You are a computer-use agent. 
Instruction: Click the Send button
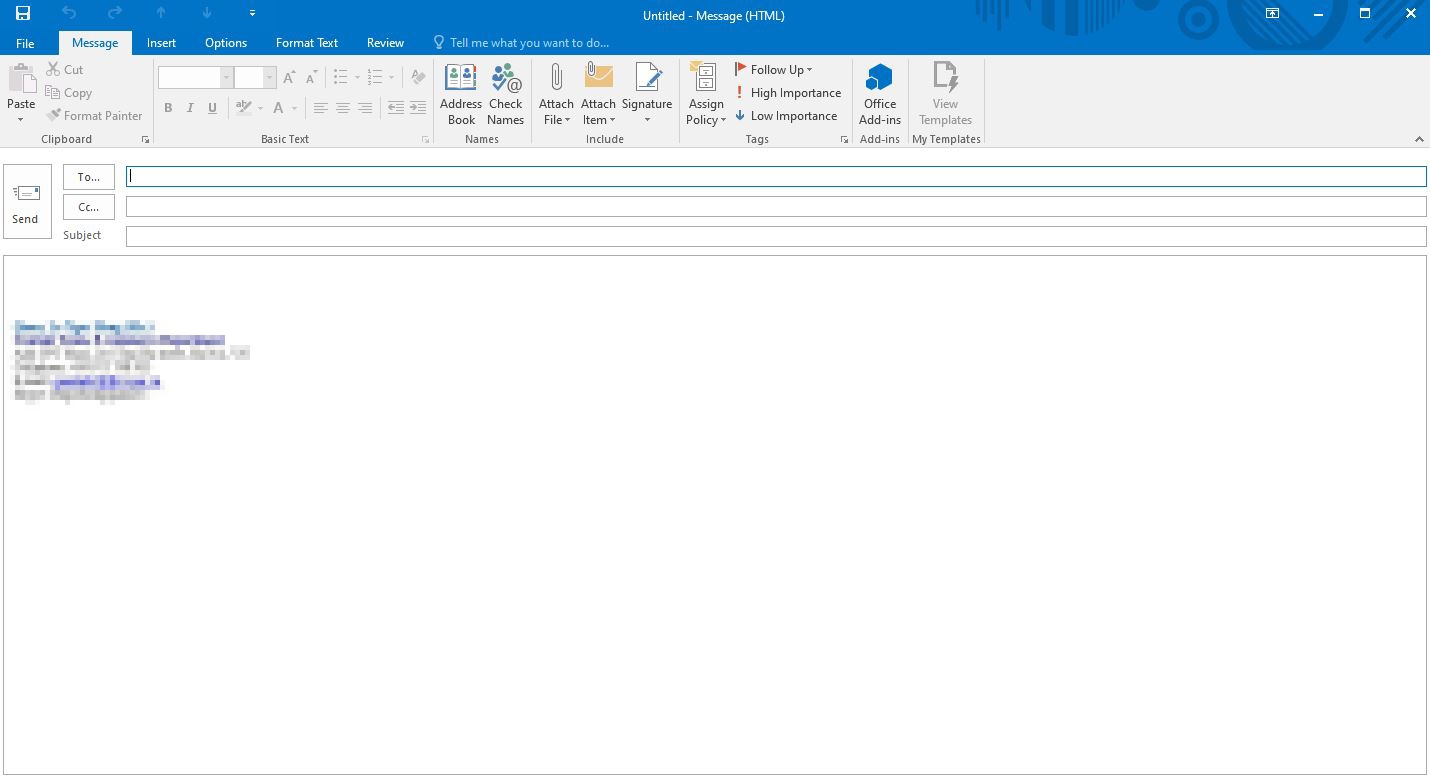(x=27, y=202)
